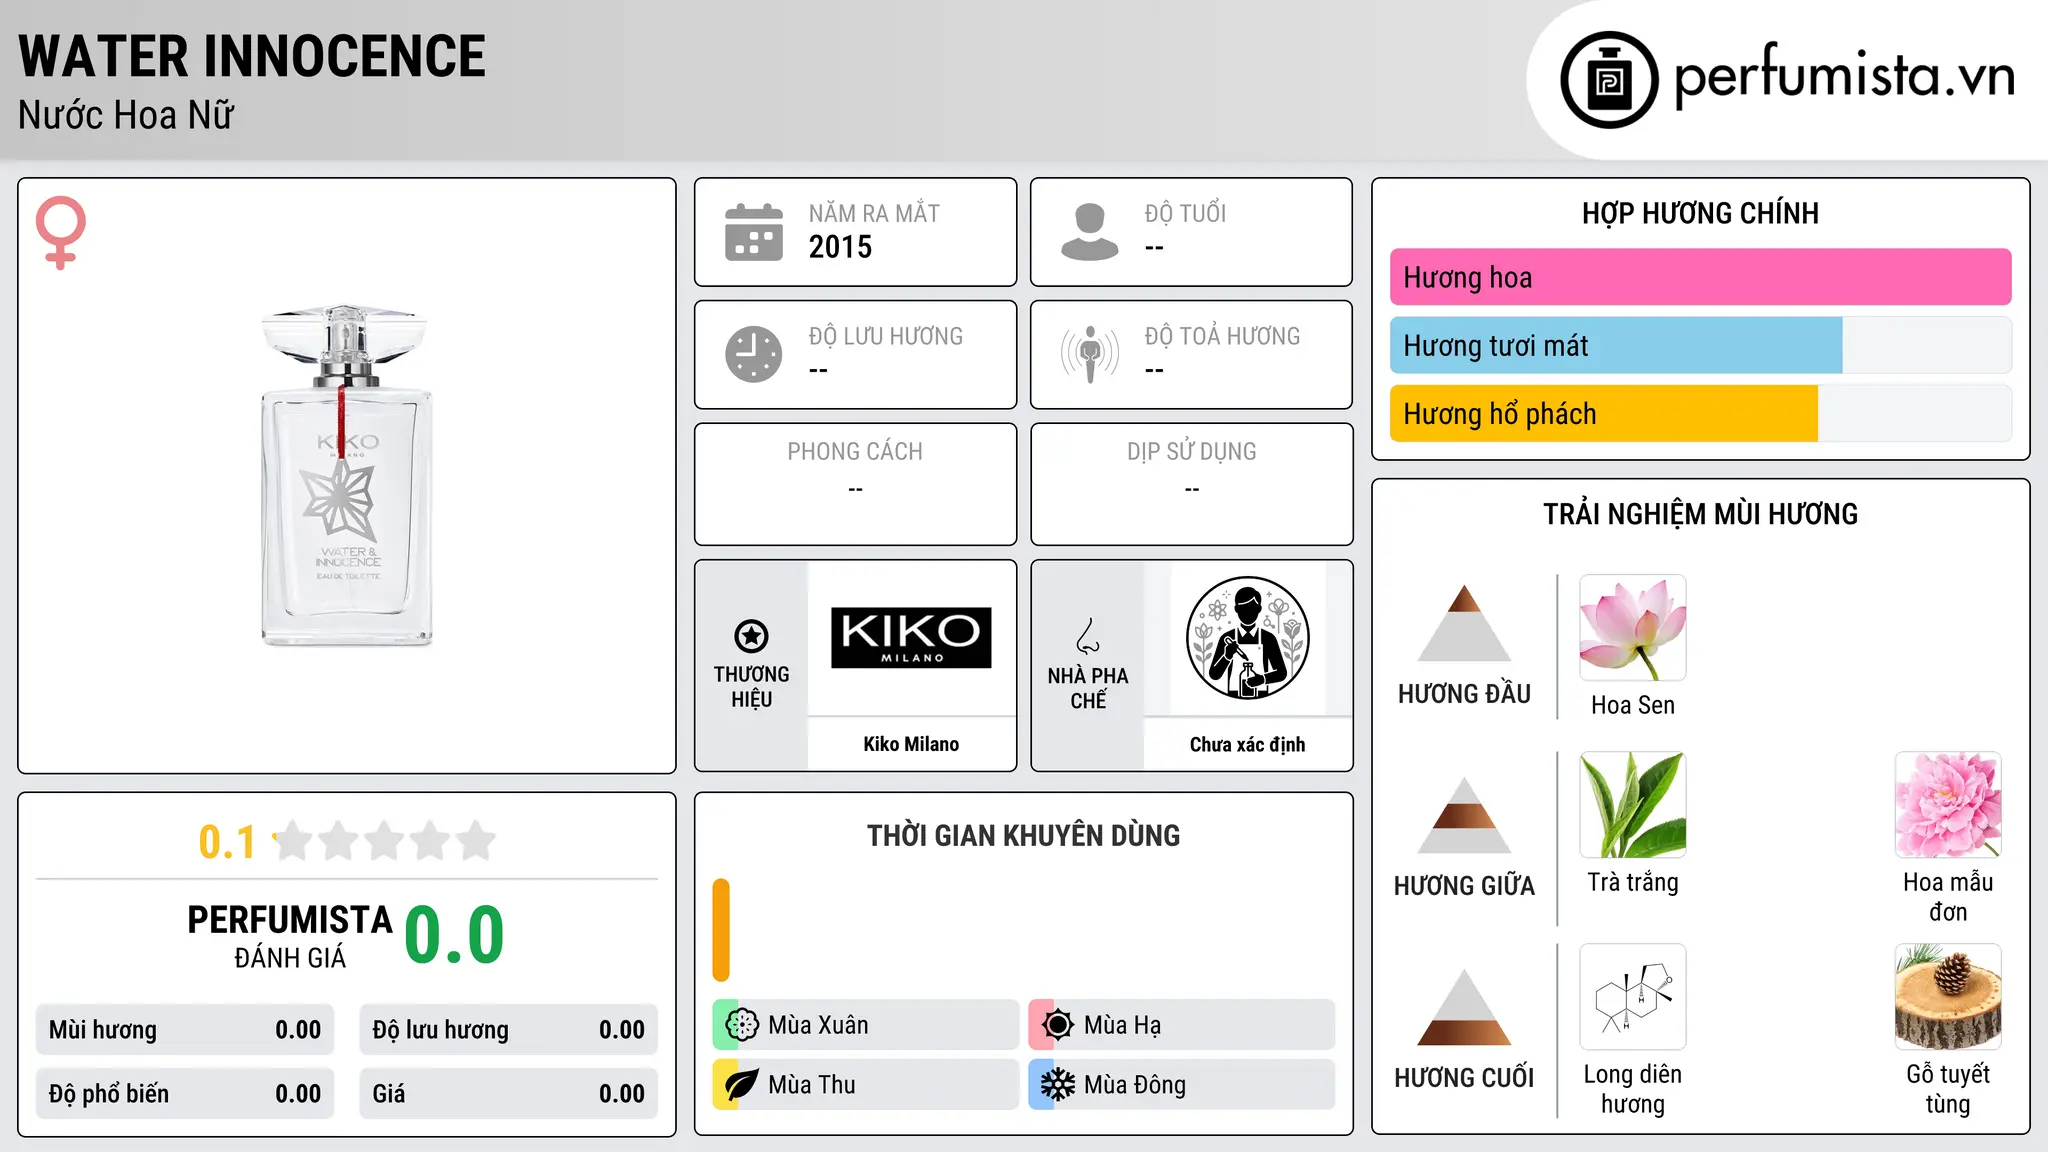The height and width of the screenshot is (1152, 2048).
Task: Click the yellow Hương hổ phách accord bar
Action: click(1604, 414)
